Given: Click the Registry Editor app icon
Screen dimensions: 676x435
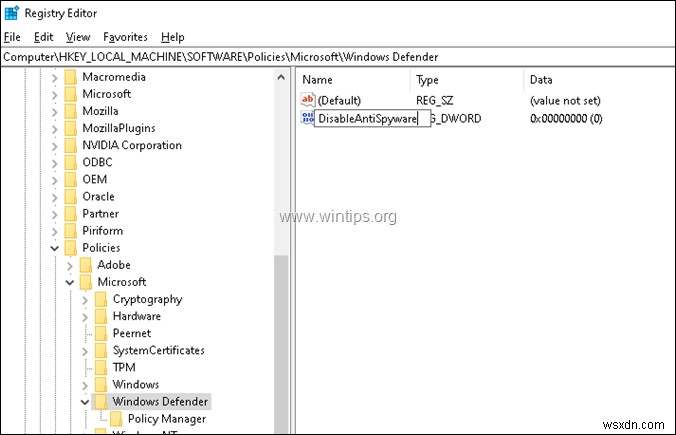Looking at the screenshot, I should (x=12, y=13).
